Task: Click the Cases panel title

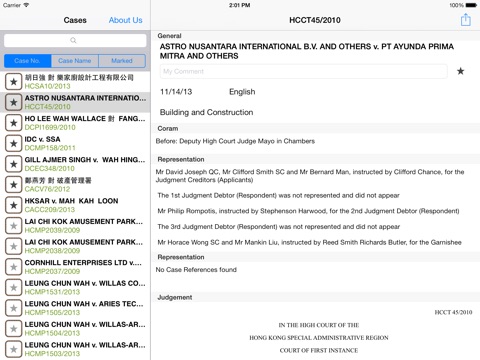Action: (75, 20)
